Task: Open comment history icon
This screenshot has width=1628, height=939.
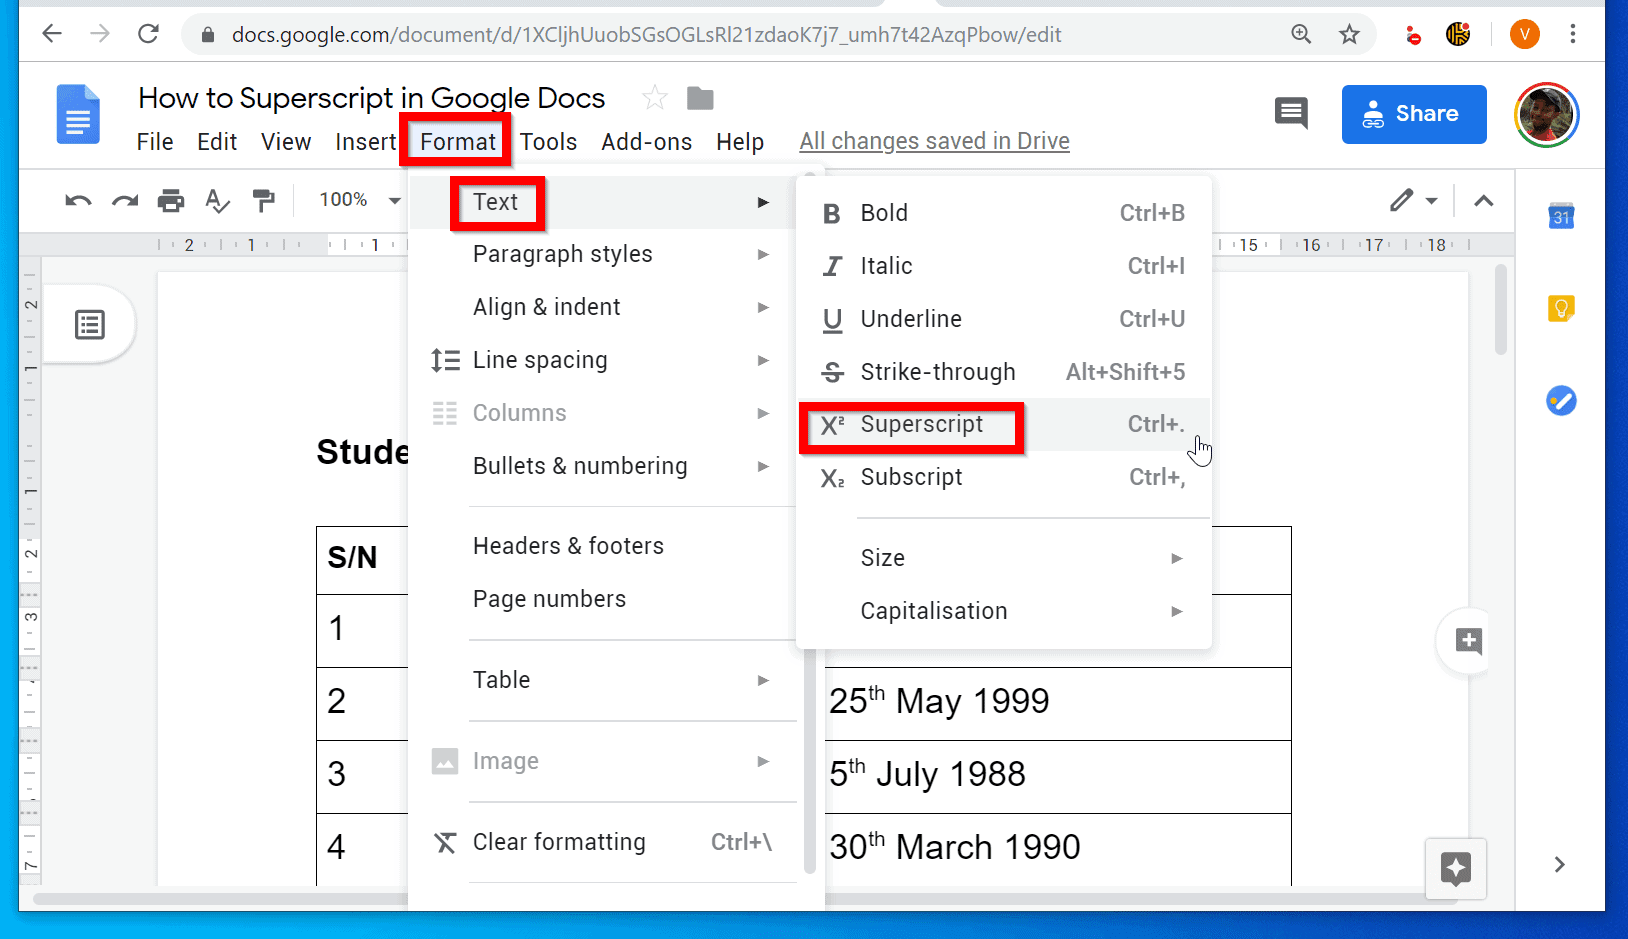Action: 1291,113
